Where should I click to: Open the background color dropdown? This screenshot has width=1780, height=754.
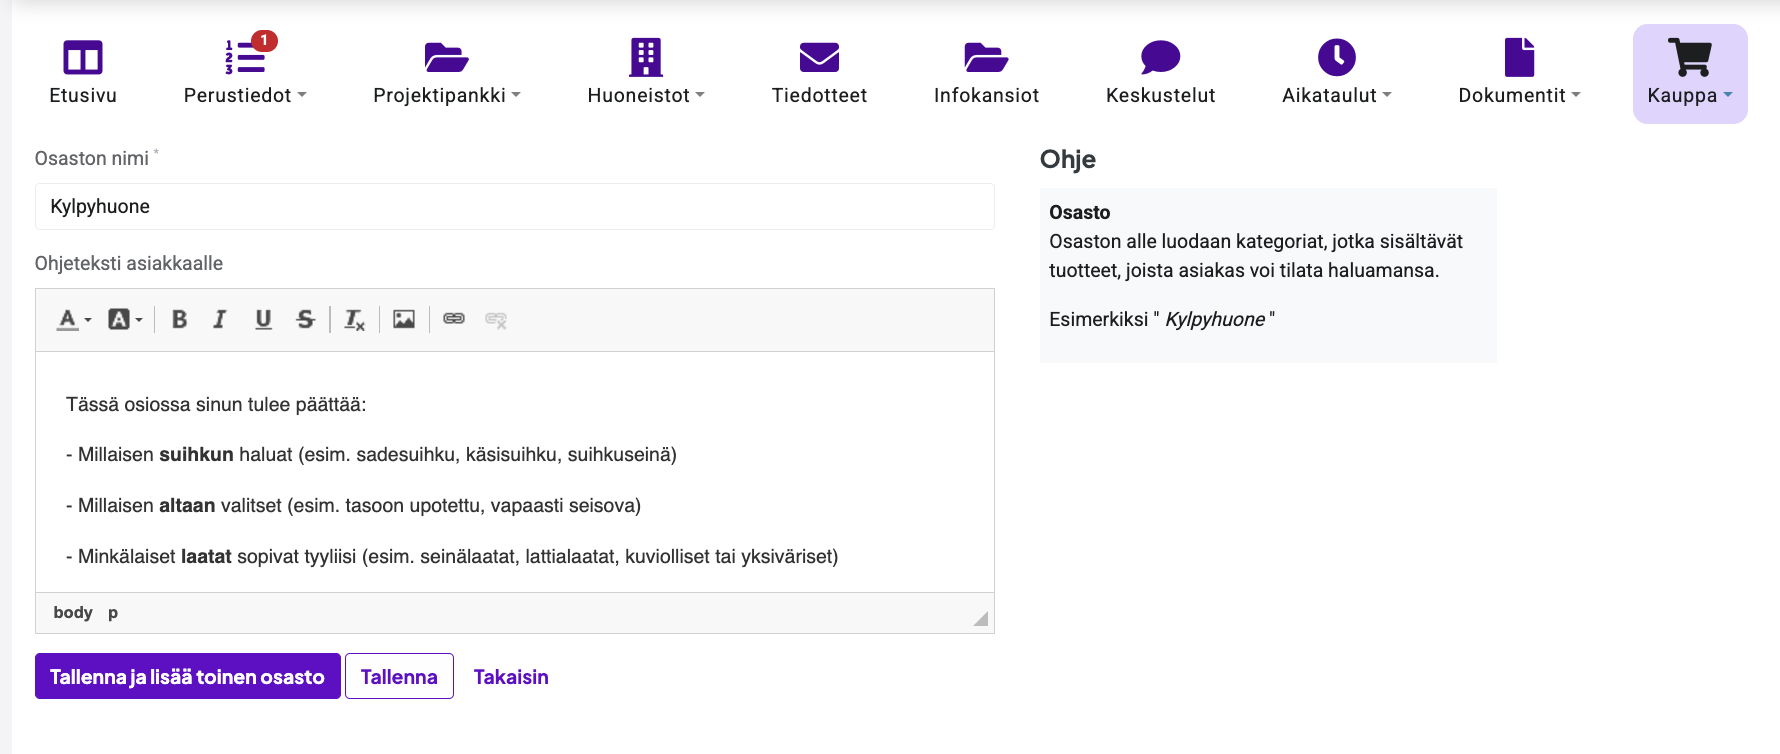125,319
